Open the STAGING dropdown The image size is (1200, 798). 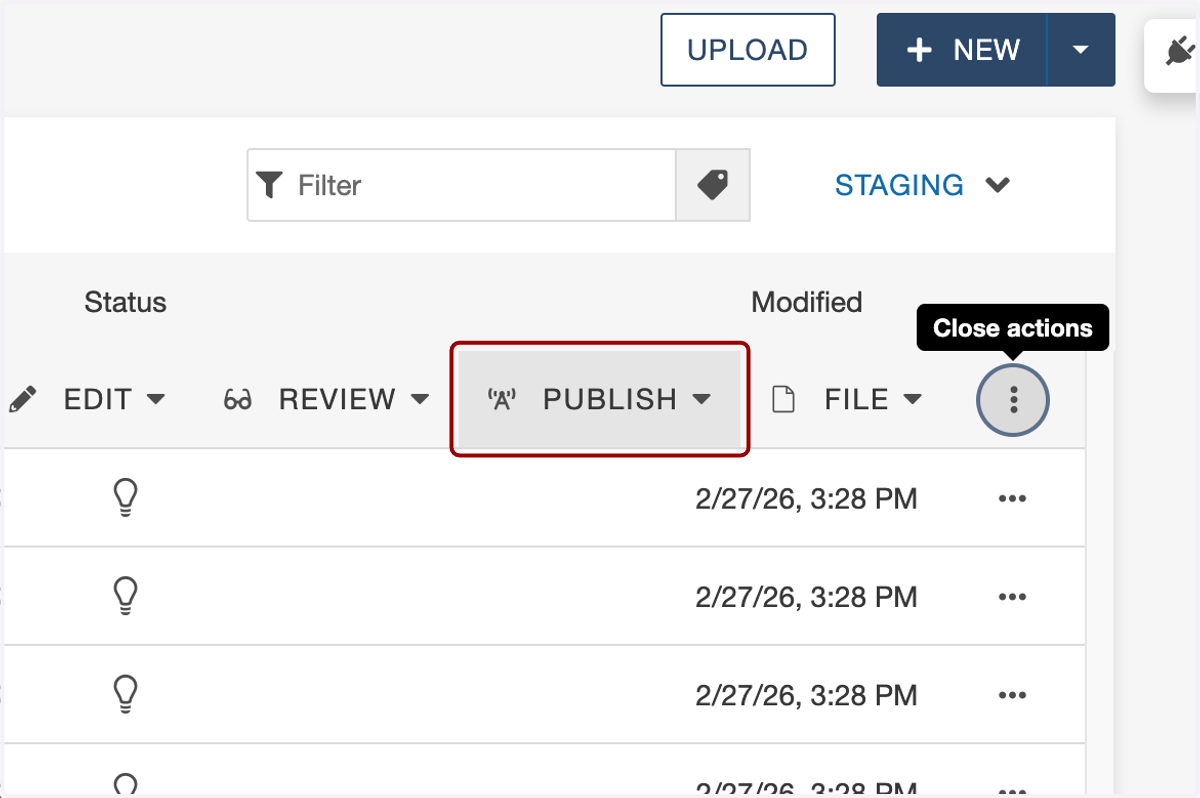tap(922, 185)
